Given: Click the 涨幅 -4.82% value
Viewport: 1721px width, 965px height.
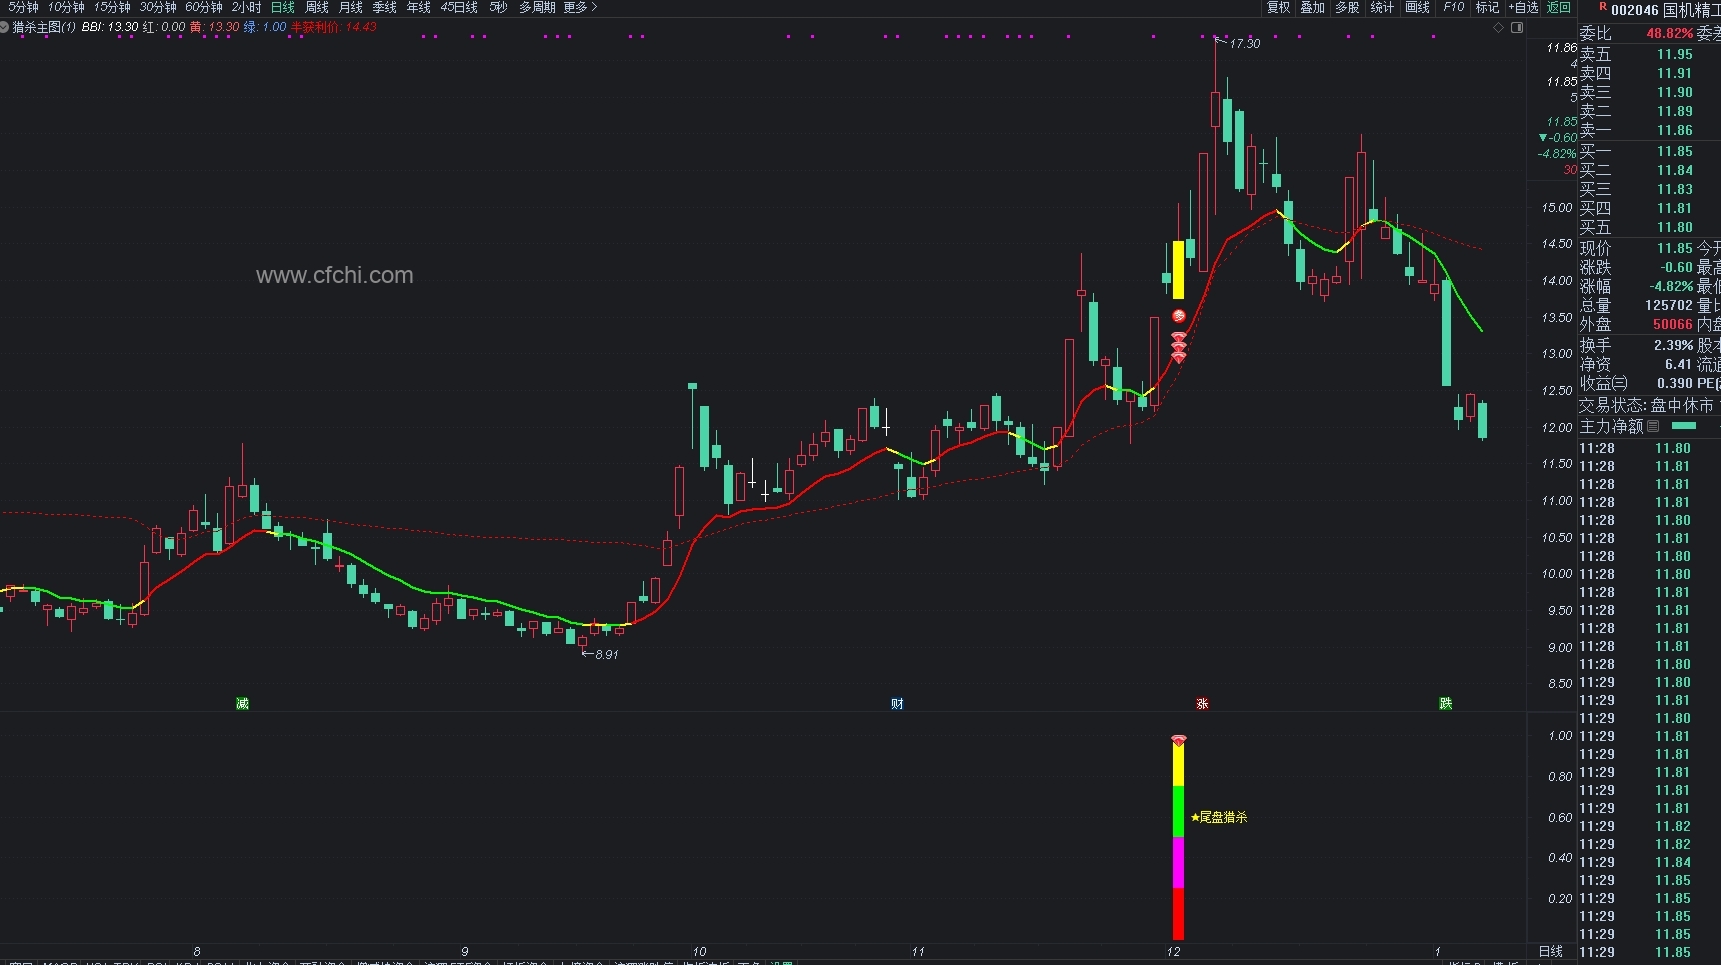Looking at the screenshot, I should 1670,286.
